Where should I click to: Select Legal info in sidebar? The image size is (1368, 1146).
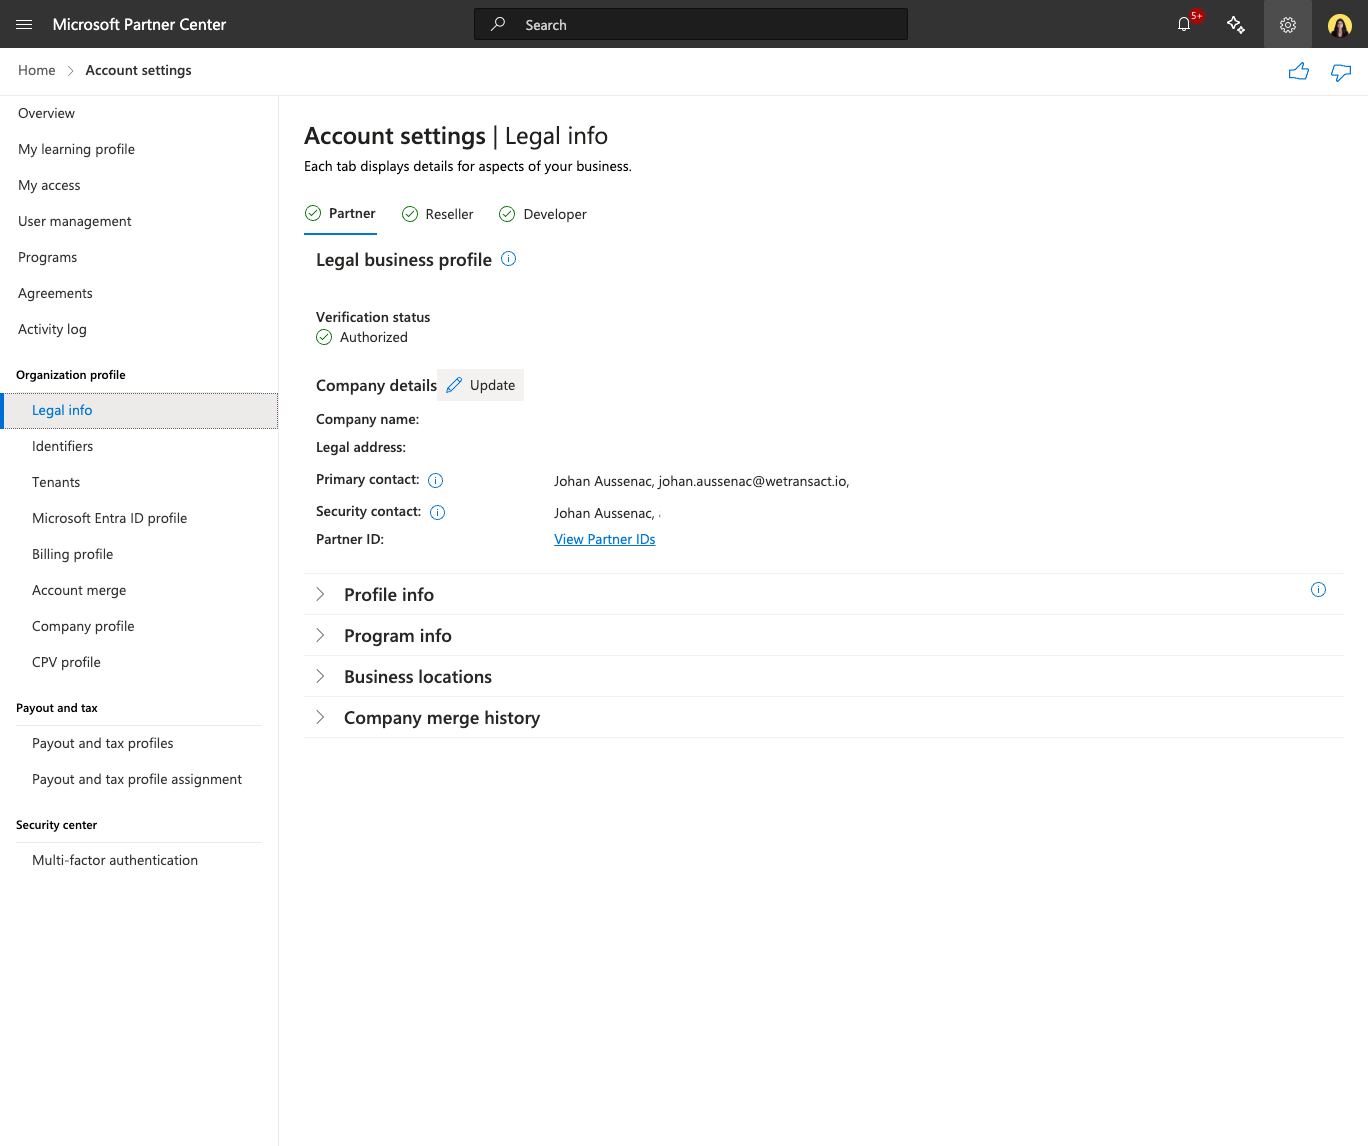(139, 410)
